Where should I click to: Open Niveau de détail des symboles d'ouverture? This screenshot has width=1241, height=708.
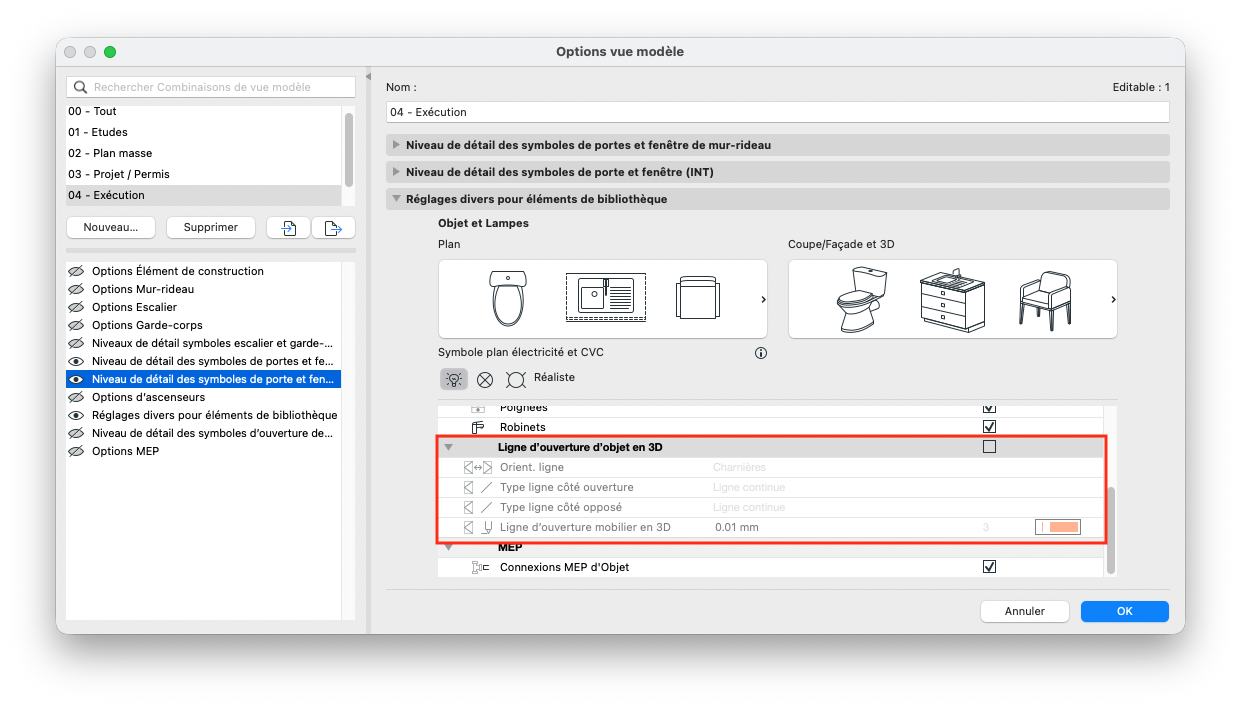(x=212, y=433)
